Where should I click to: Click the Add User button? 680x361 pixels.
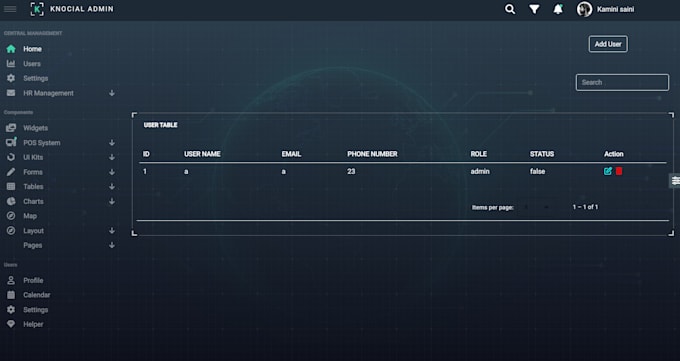pyautogui.click(x=608, y=44)
